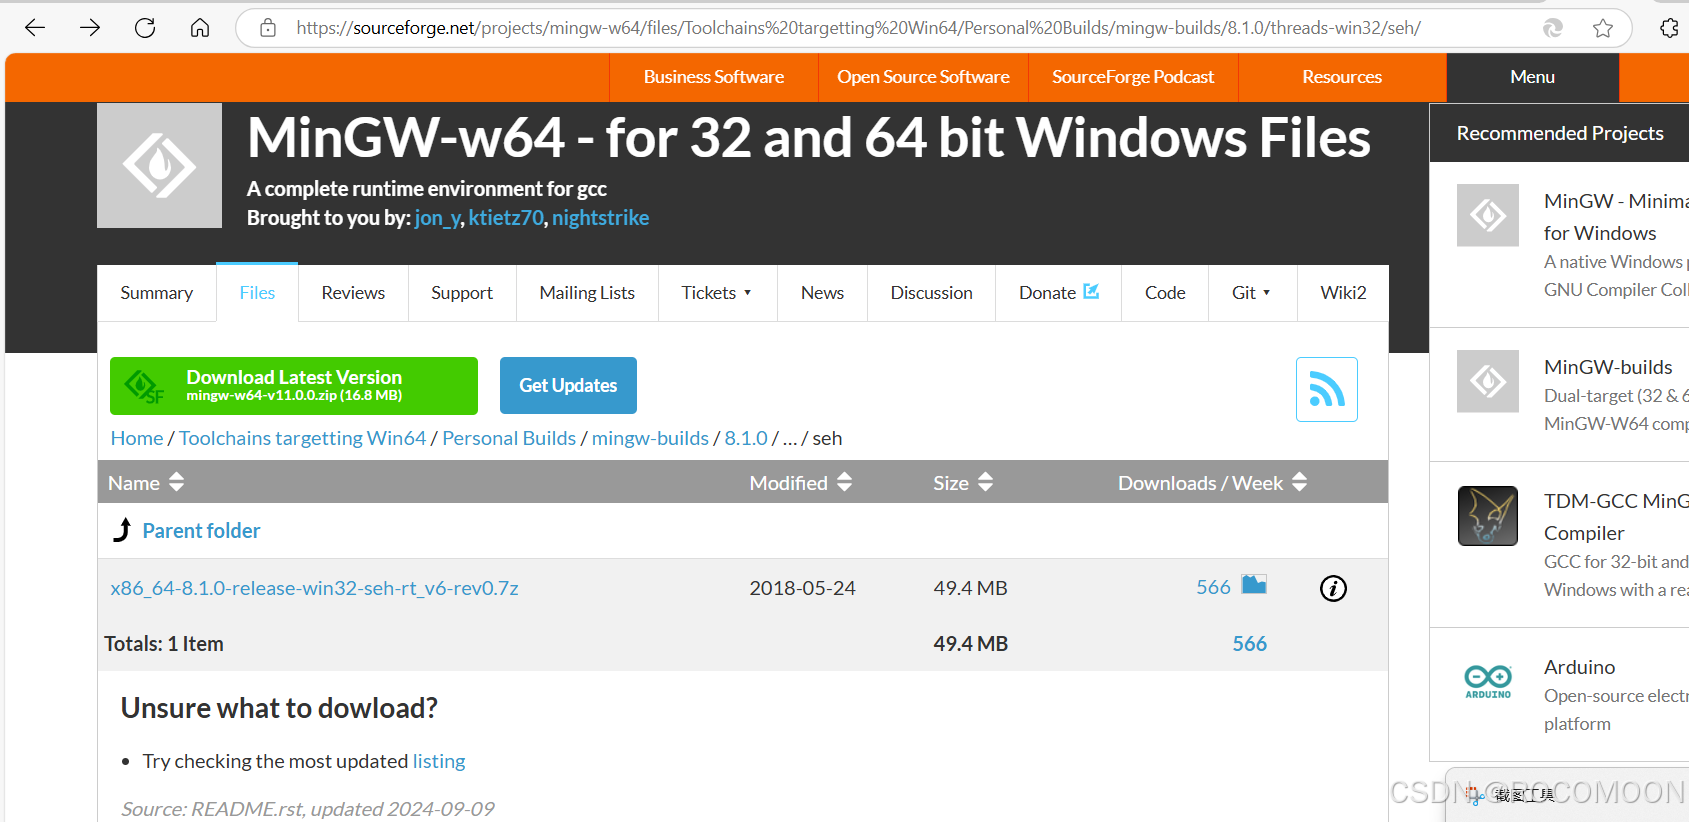Open the dark Menu button
This screenshot has height=822, width=1689.
[x=1532, y=77]
